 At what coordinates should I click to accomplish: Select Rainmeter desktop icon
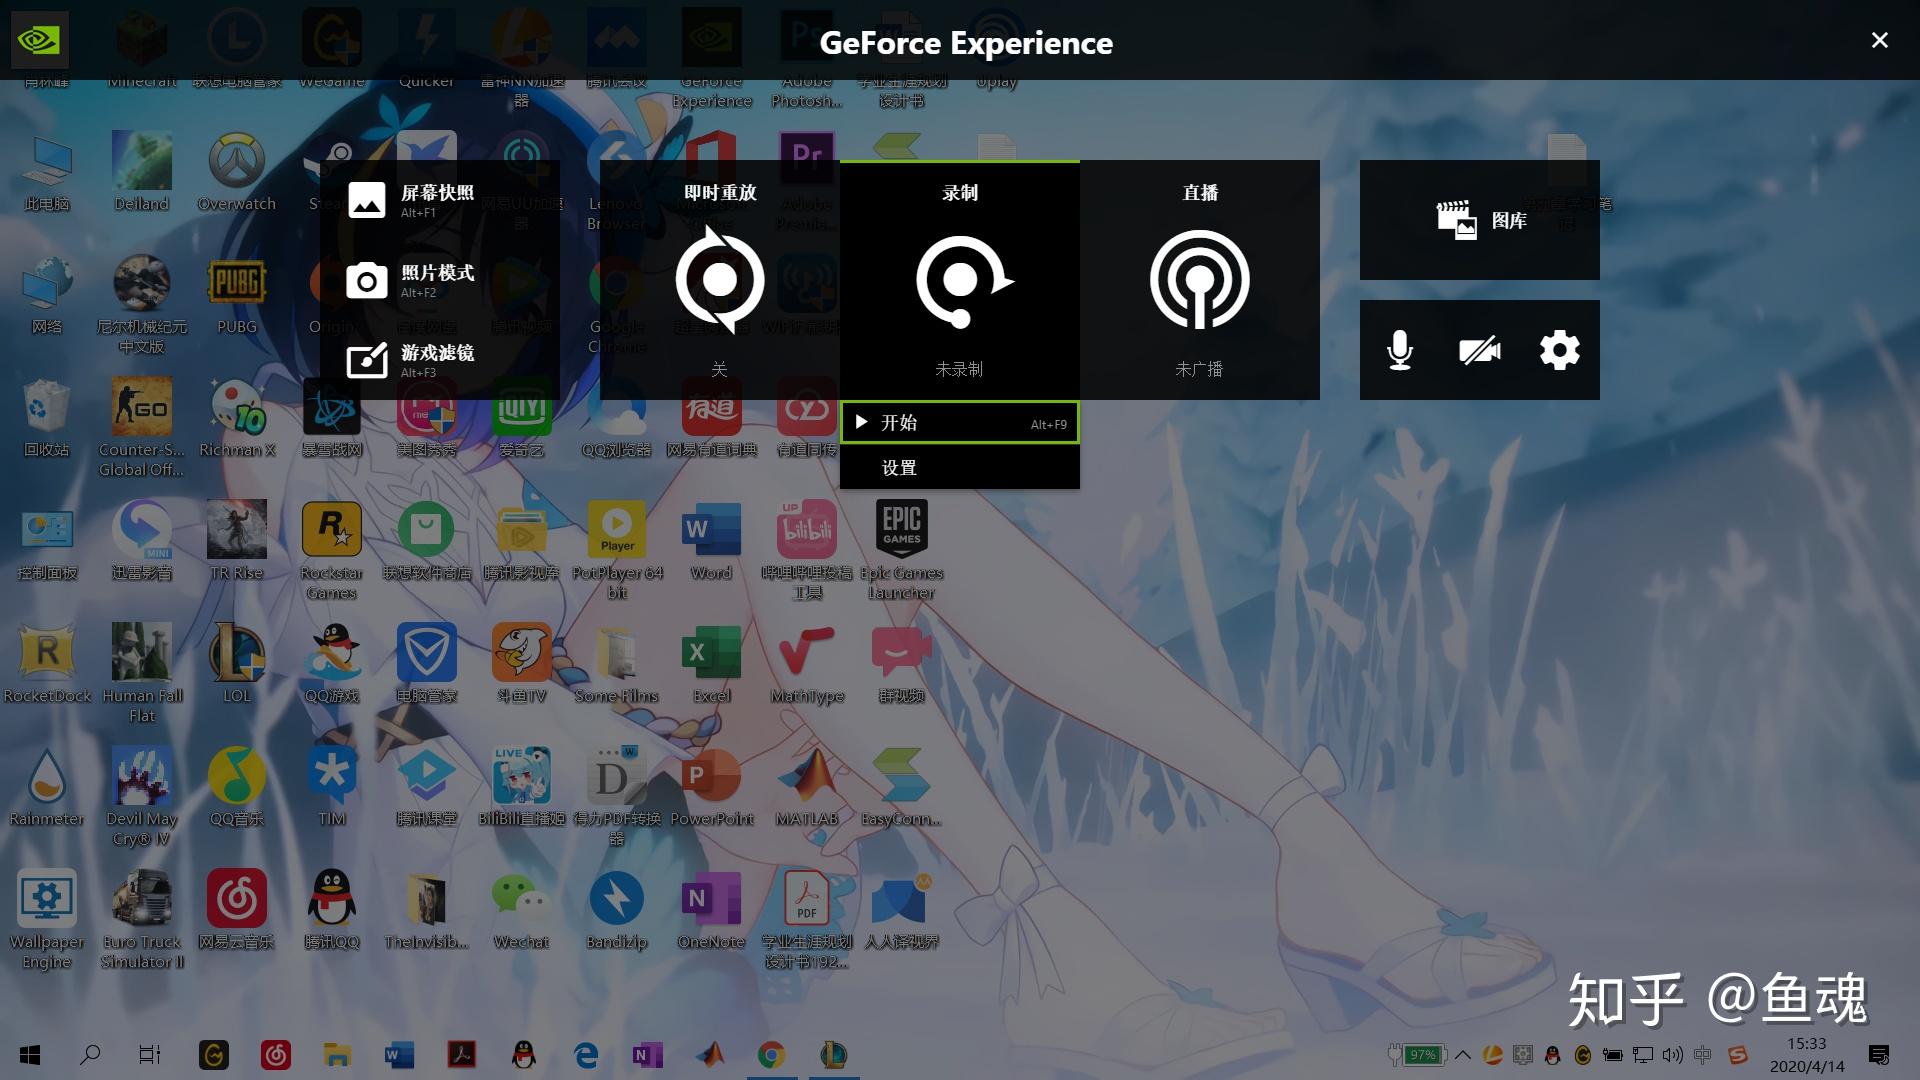[x=47, y=788]
